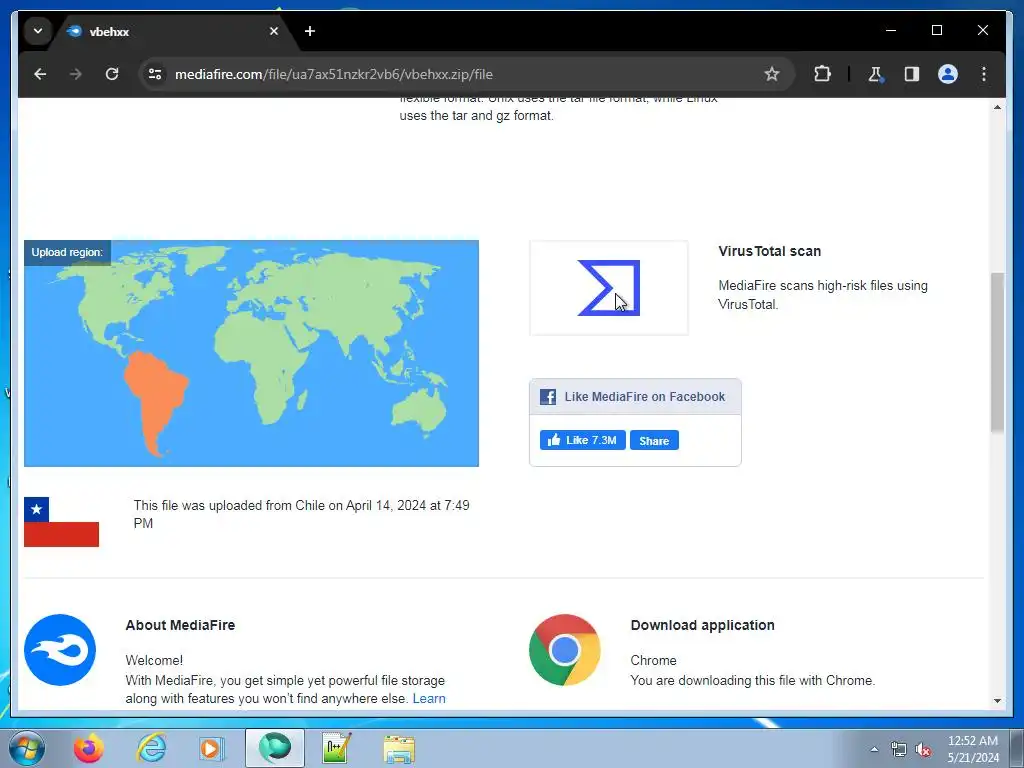Reload the MediaFire page

(x=112, y=74)
